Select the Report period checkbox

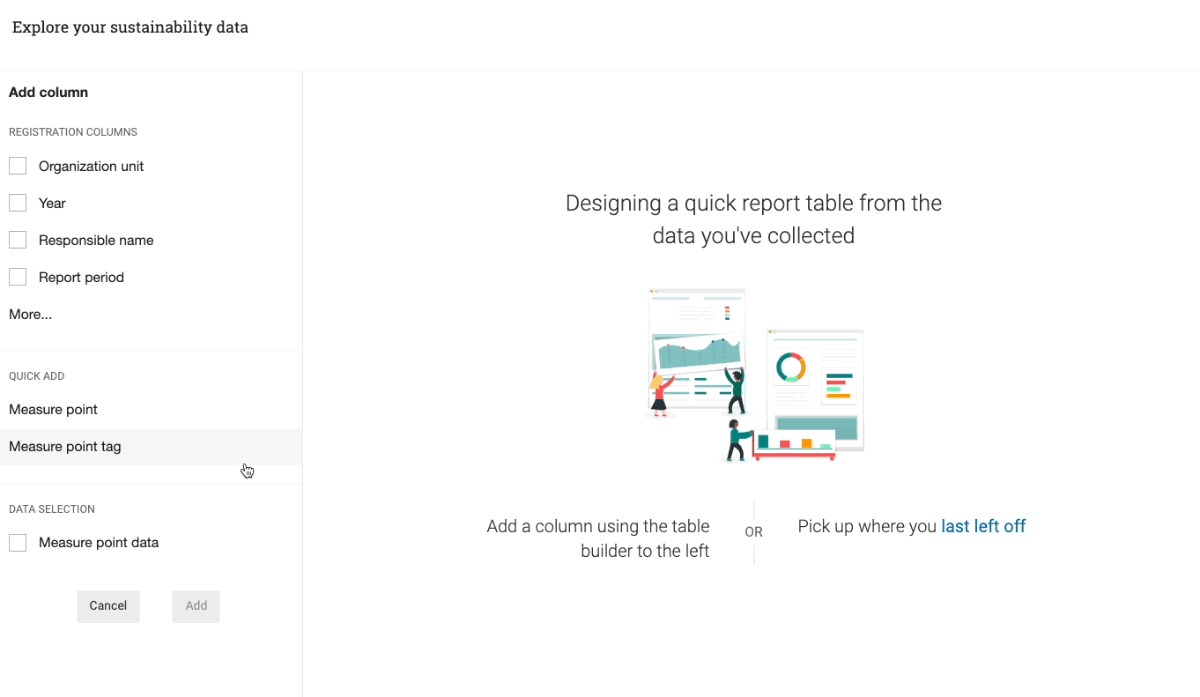click(18, 277)
